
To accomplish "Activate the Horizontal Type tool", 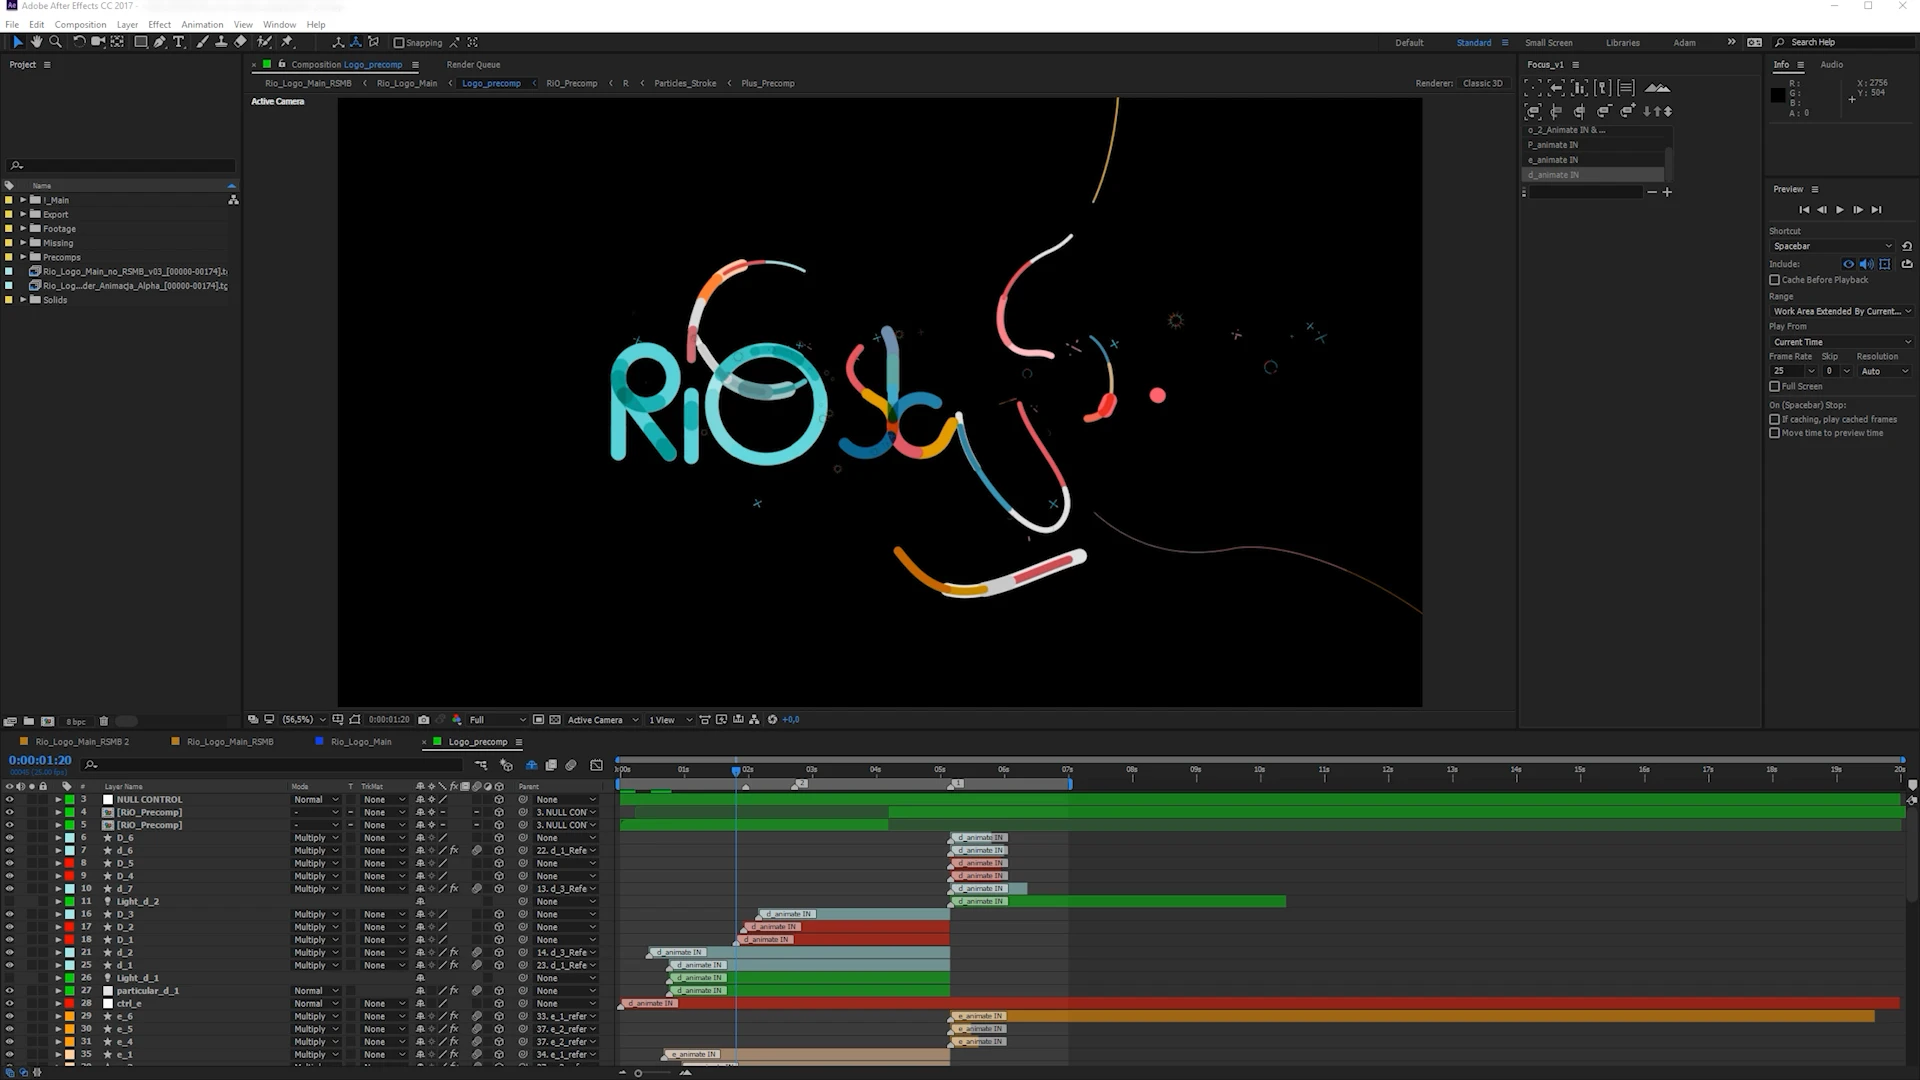I will tap(179, 42).
